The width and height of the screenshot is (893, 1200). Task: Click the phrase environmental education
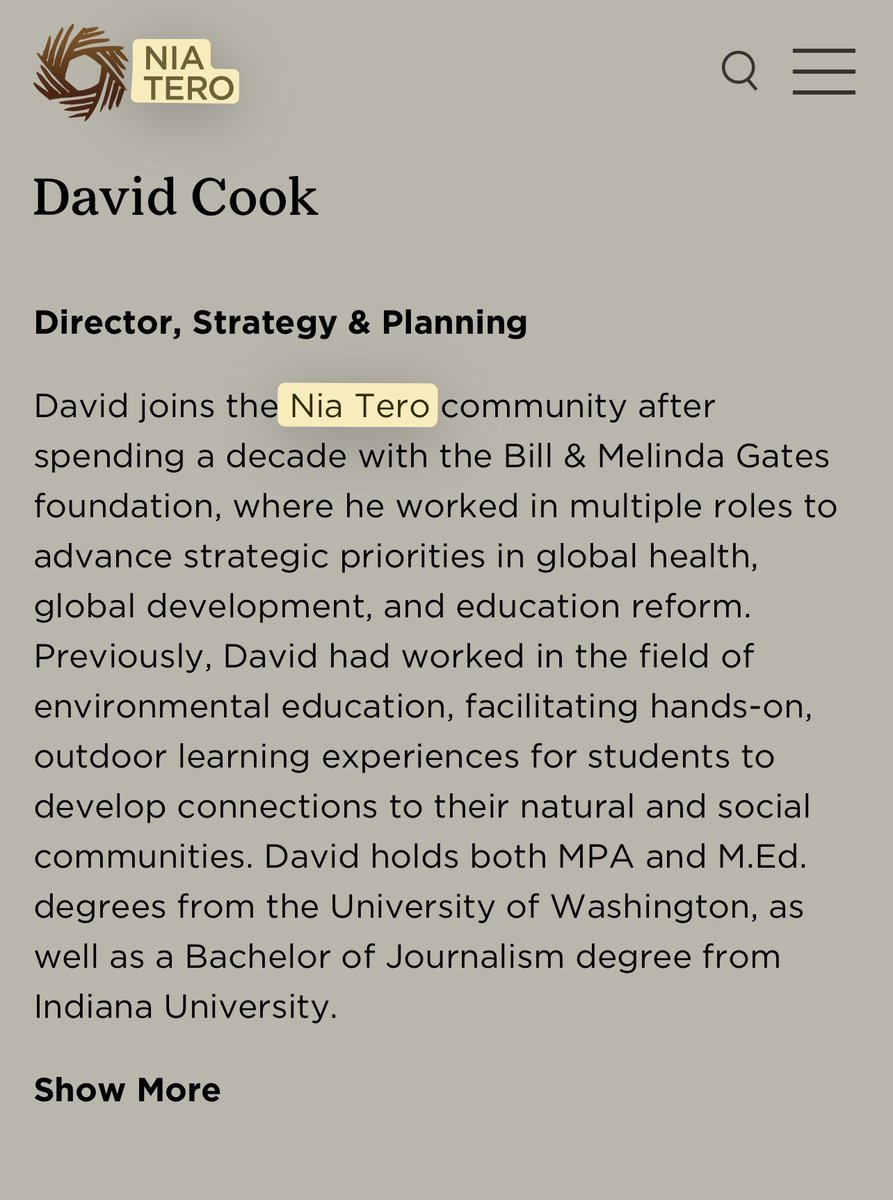[x=239, y=707]
